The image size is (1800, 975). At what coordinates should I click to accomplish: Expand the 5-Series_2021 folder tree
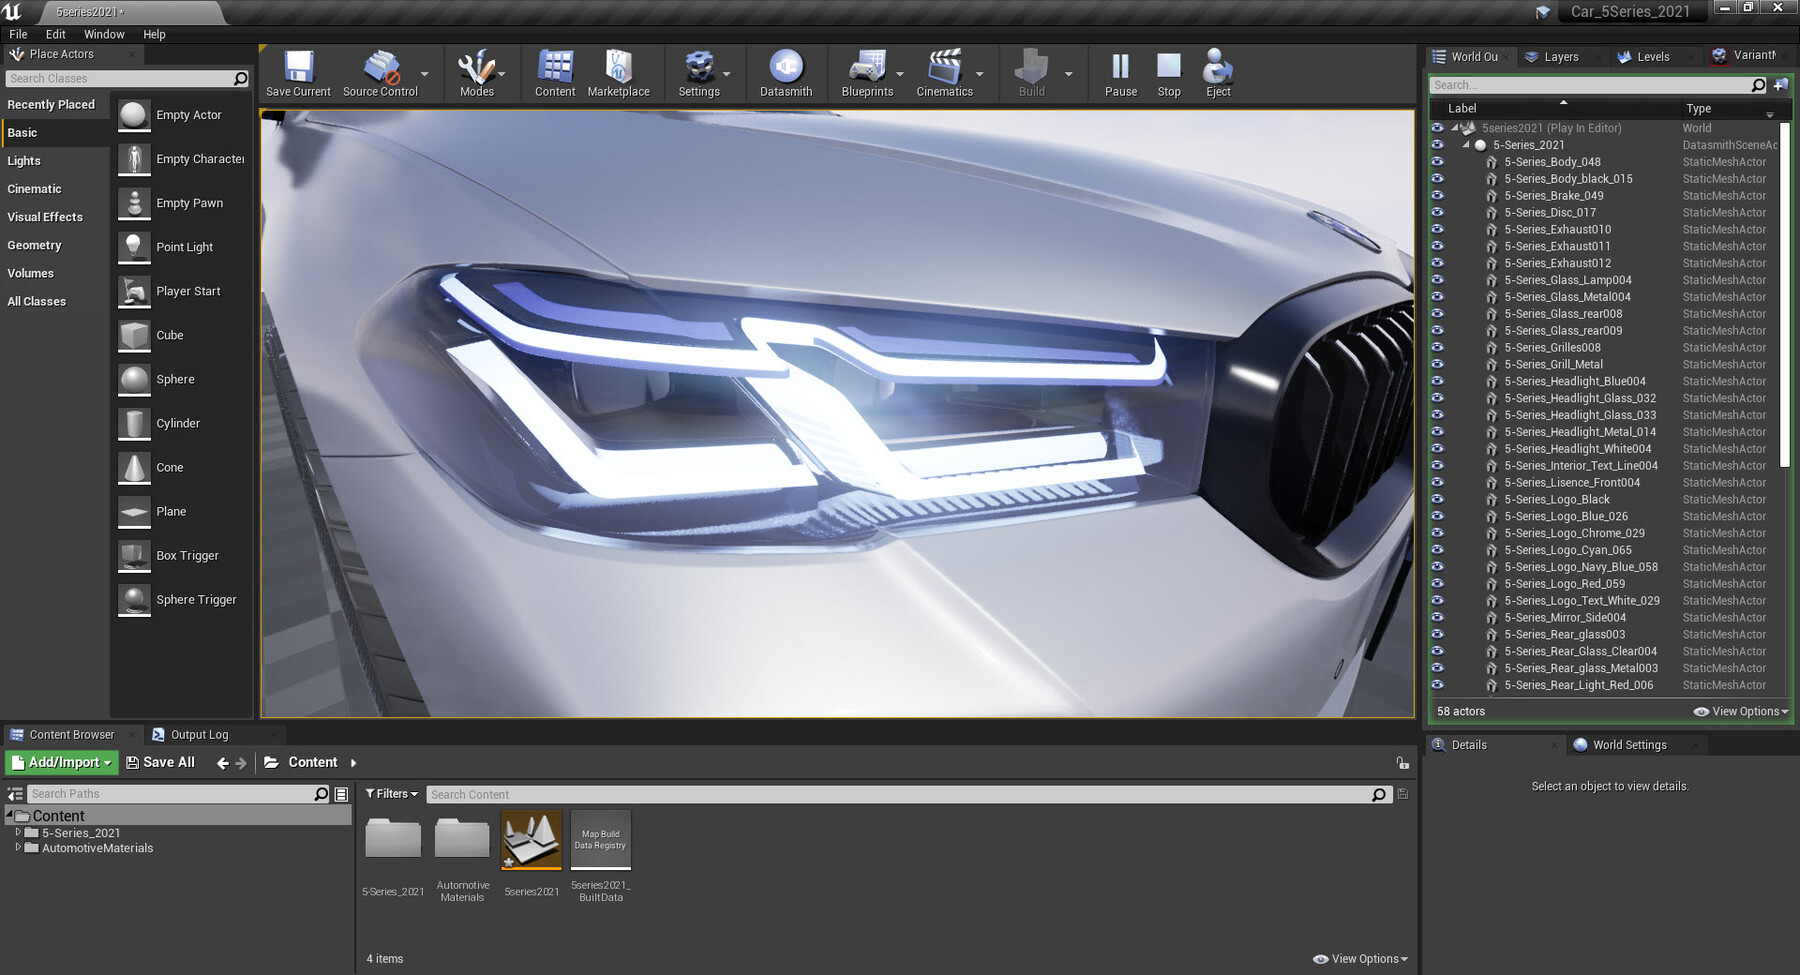18,832
